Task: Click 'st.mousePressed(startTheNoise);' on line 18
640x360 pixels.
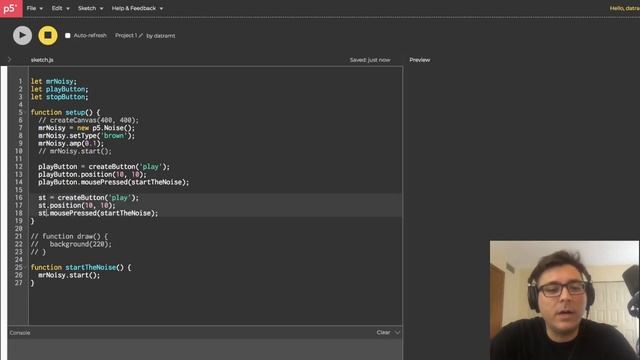Action: click(x=98, y=213)
